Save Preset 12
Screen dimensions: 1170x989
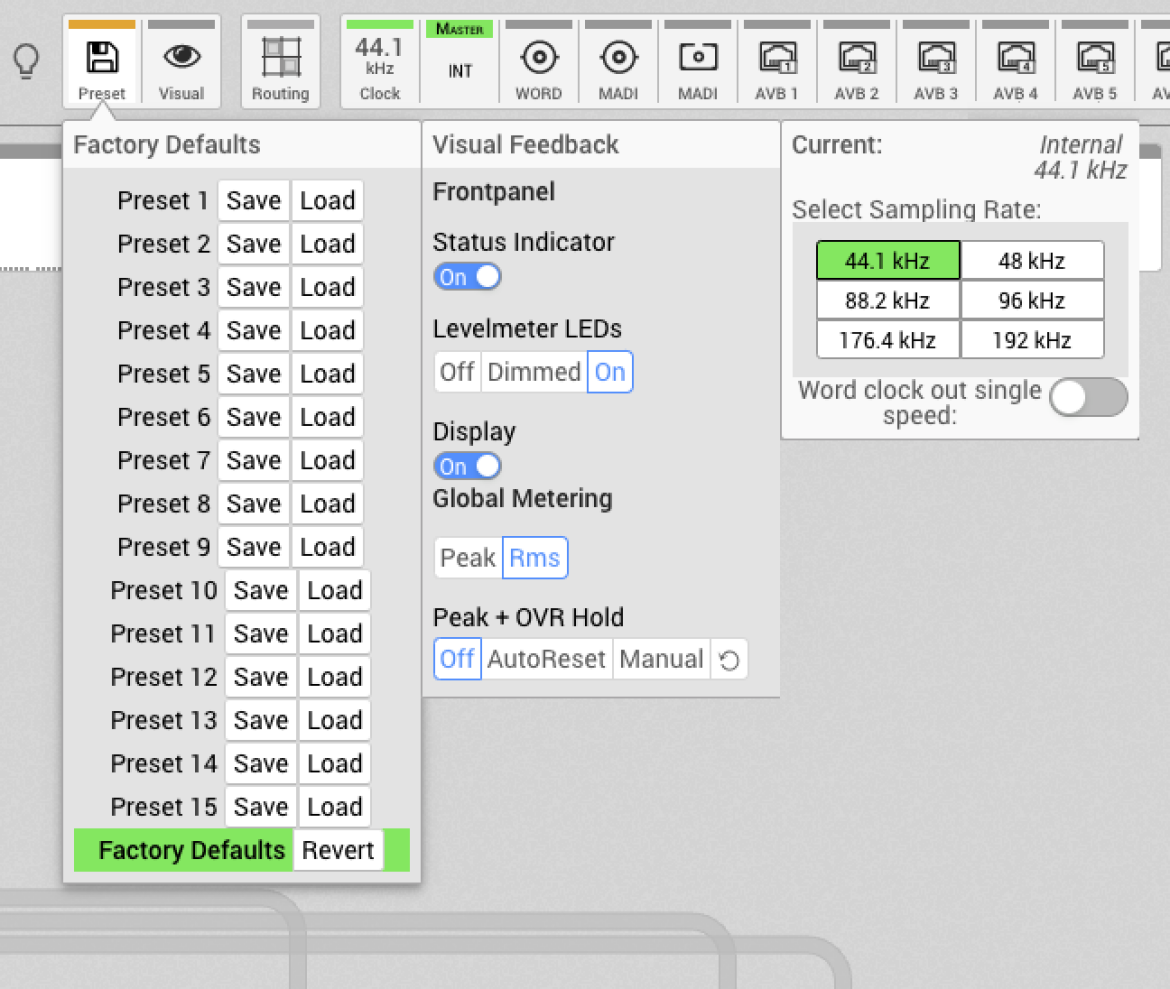(261, 677)
